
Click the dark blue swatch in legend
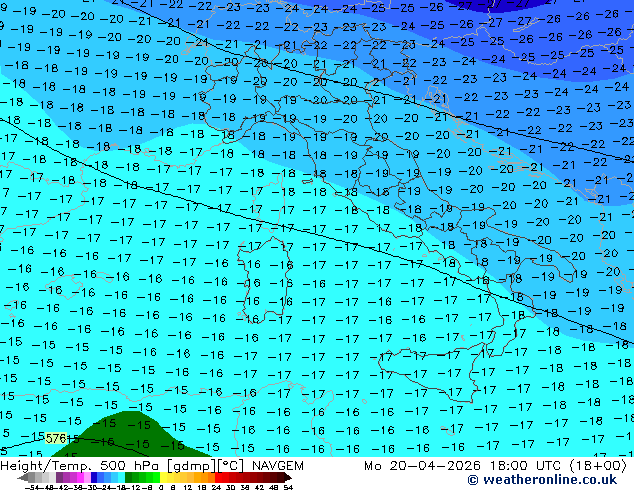coord(94,477)
